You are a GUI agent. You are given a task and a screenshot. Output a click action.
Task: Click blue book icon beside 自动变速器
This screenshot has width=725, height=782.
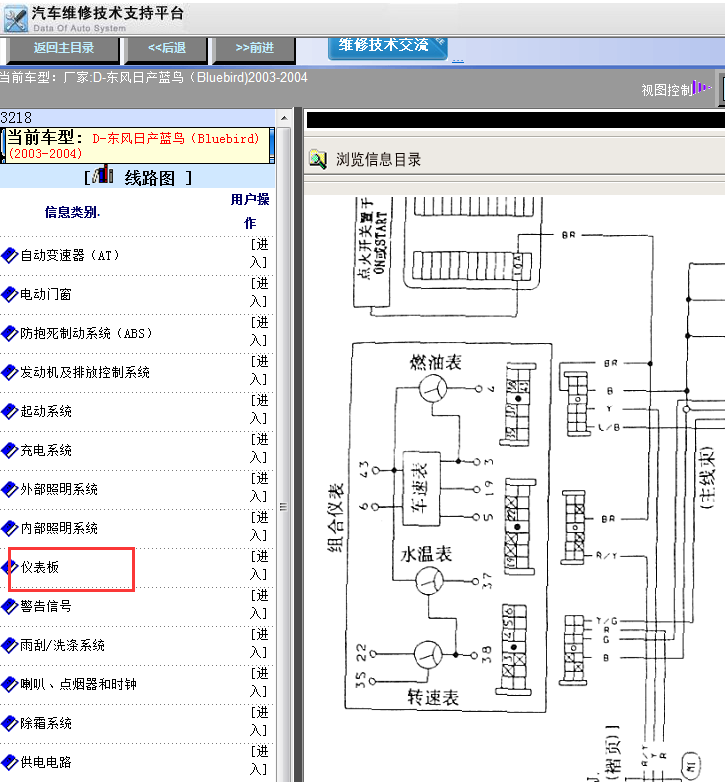coord(9,255)
